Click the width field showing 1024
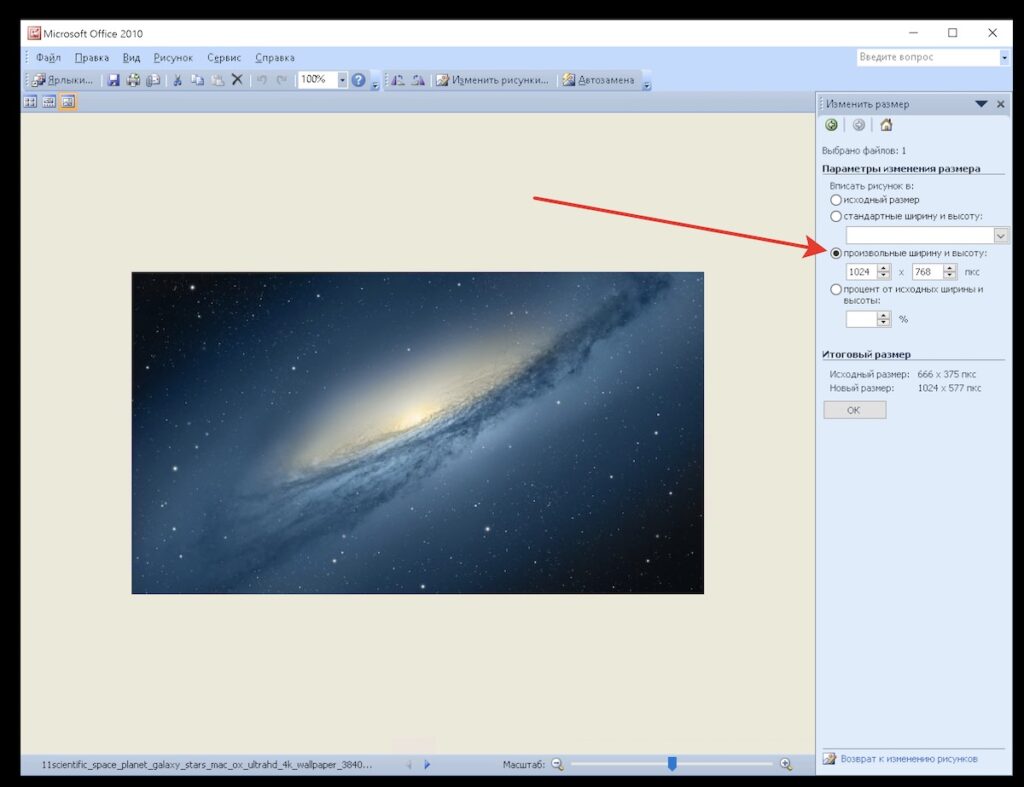1024x787 pixels. coord(861,272)
